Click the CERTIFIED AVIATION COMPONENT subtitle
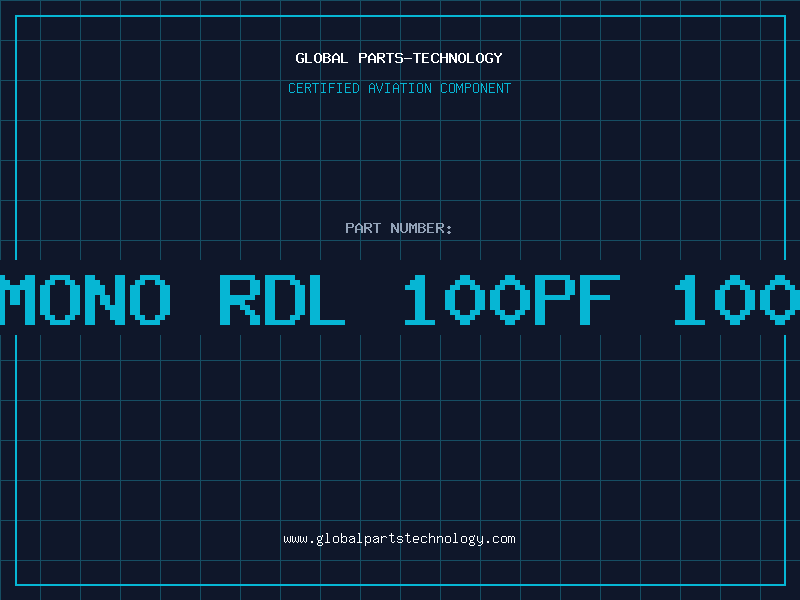The width and height of the screenshot is (800, 600). coord(399,88)
